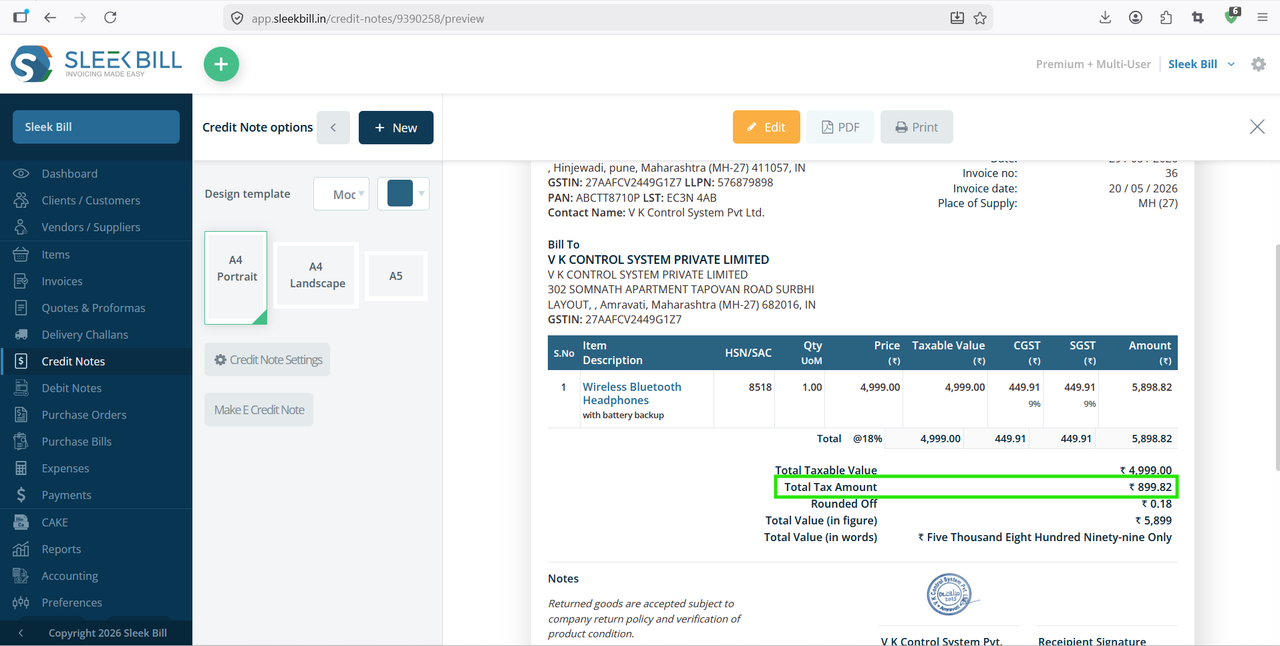Viewport: 1280px width, 646px height.
Task: Click the Credit Notes document icon
Action: [21, 362]
